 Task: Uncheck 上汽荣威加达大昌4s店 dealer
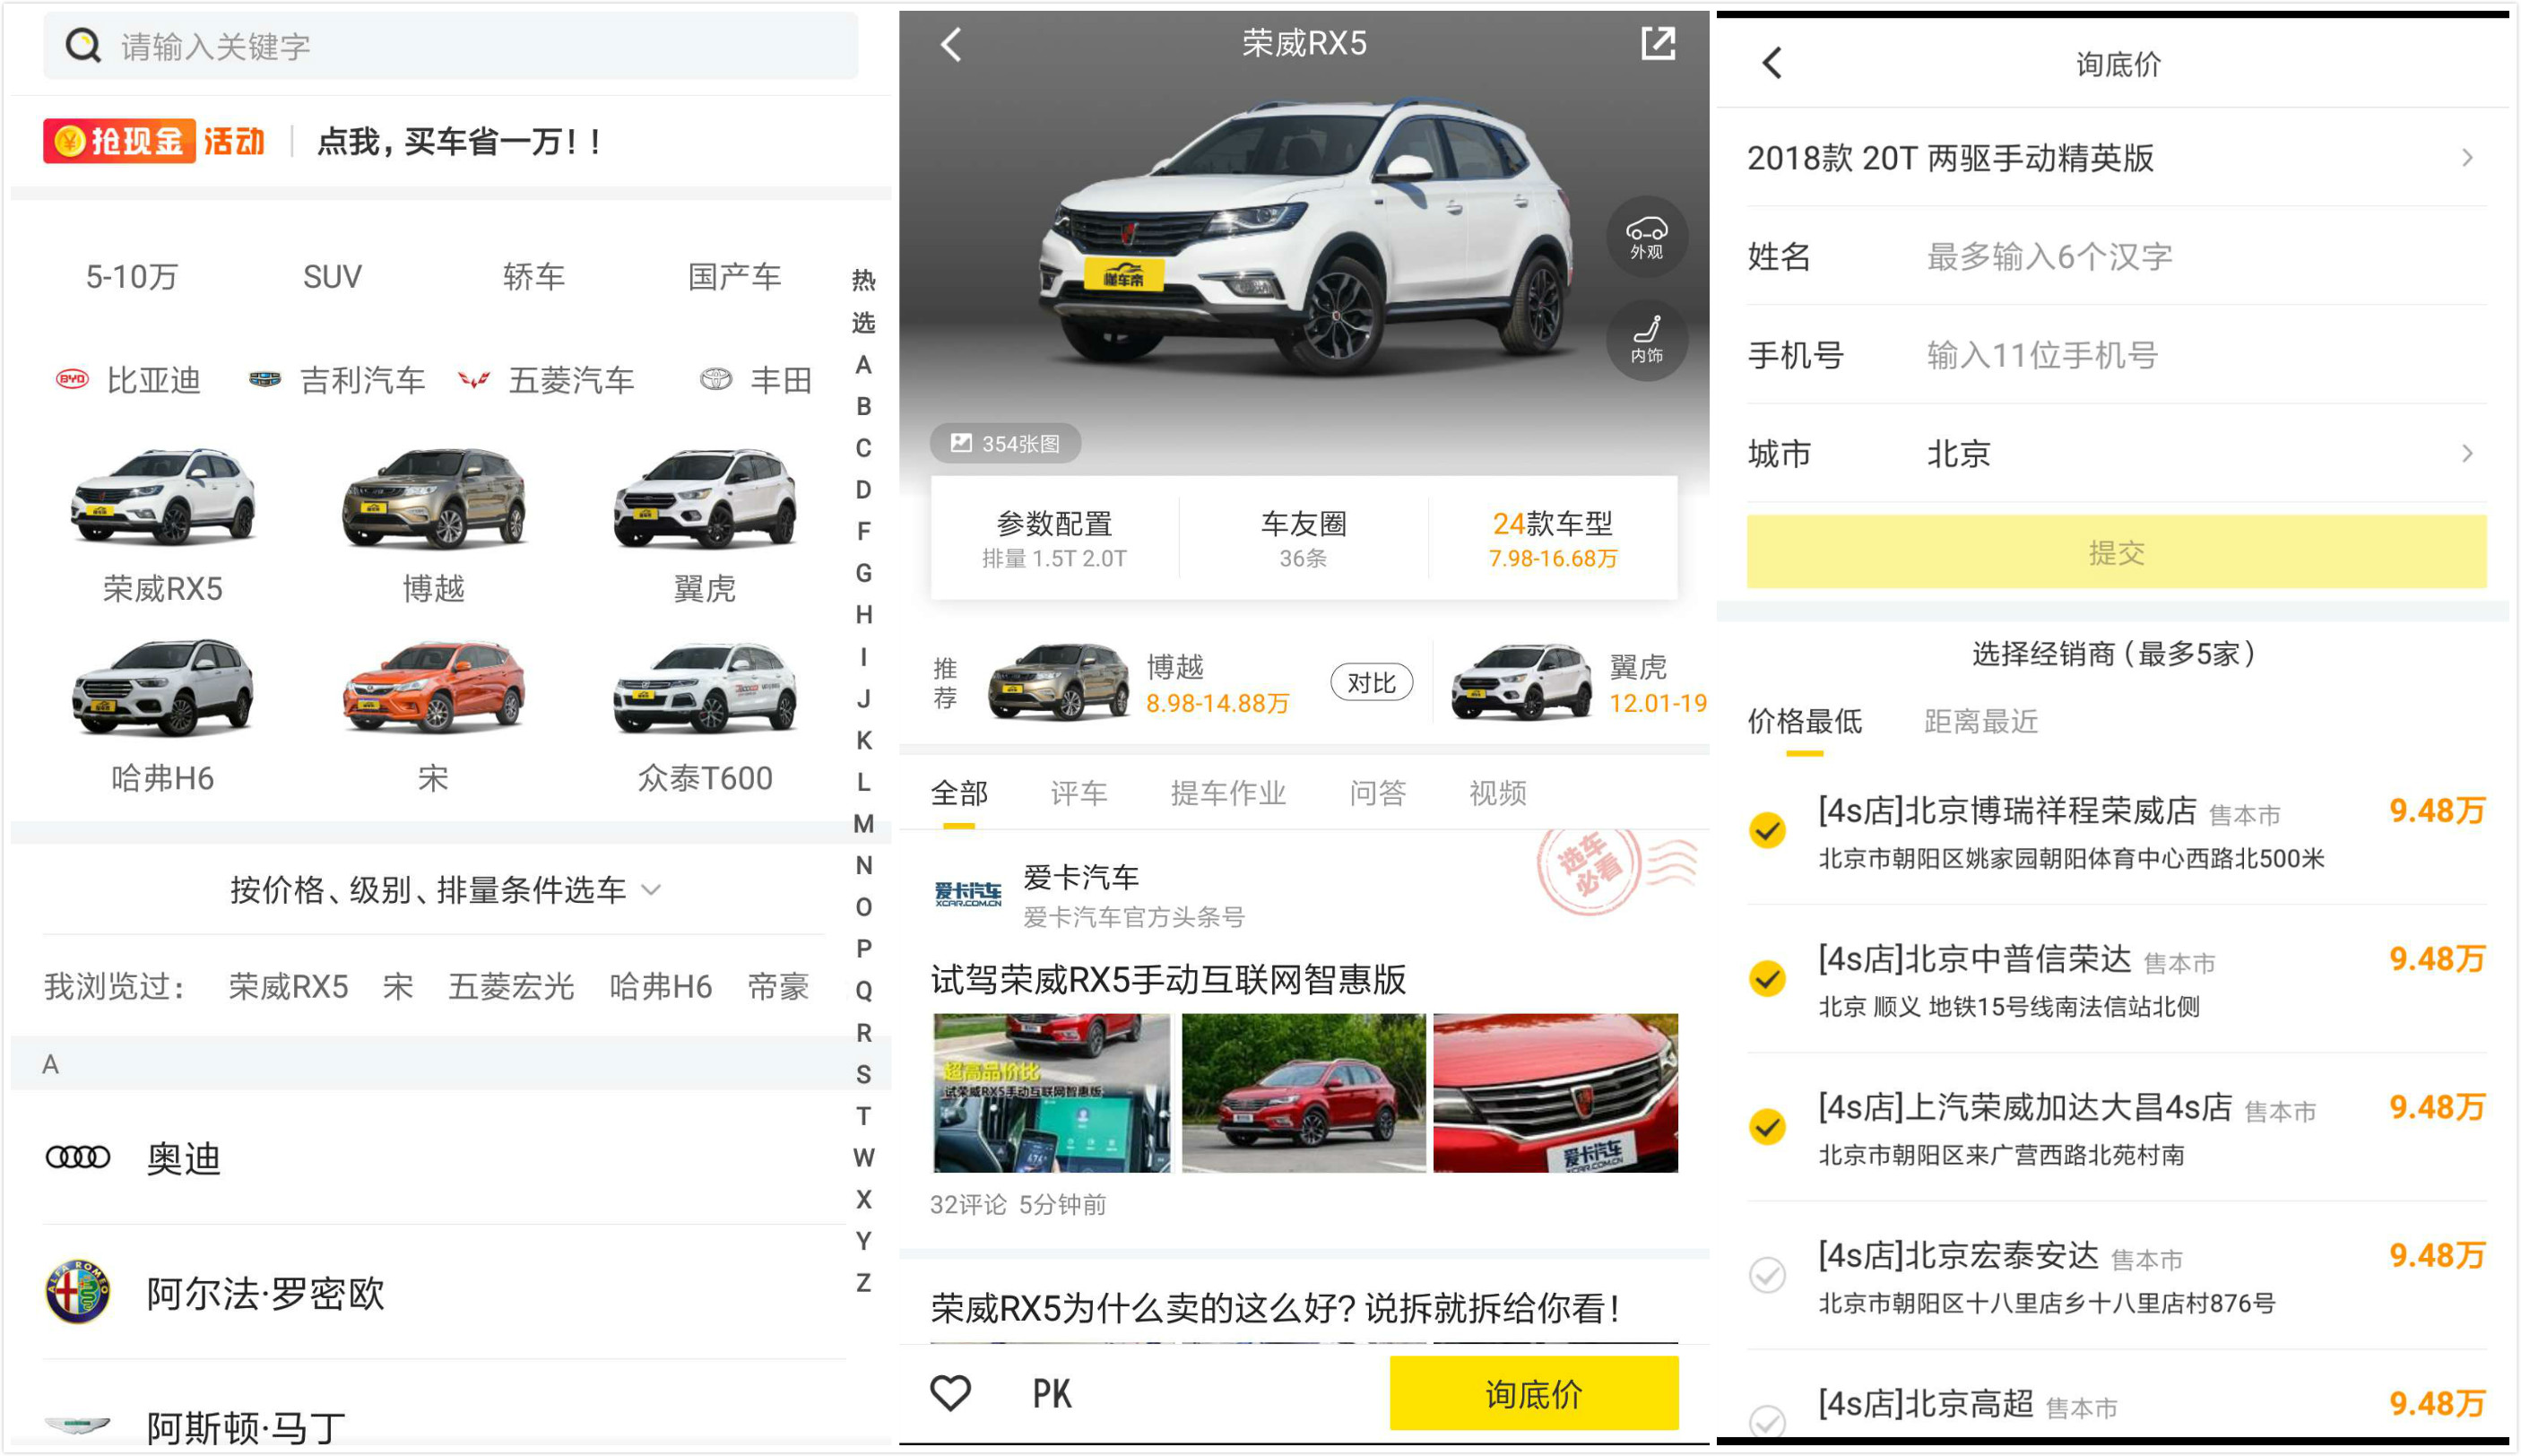(x=1767, y=1127)
